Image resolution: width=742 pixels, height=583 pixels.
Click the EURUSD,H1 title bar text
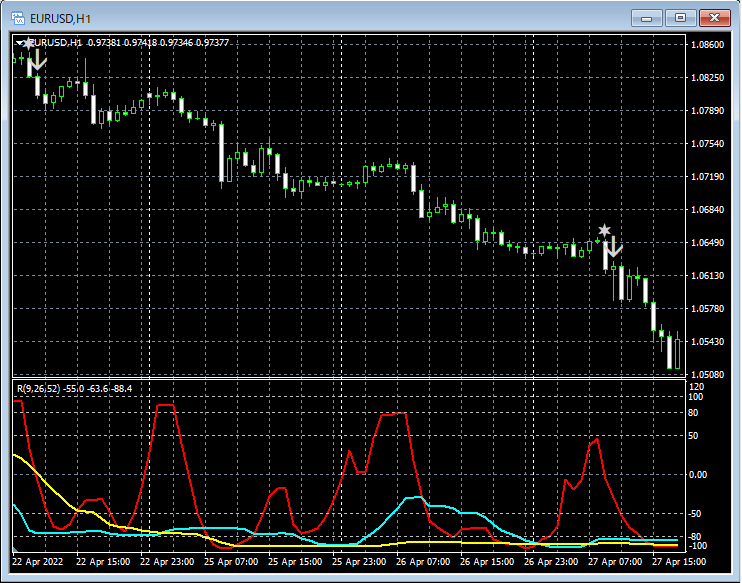tap(60, 18)
